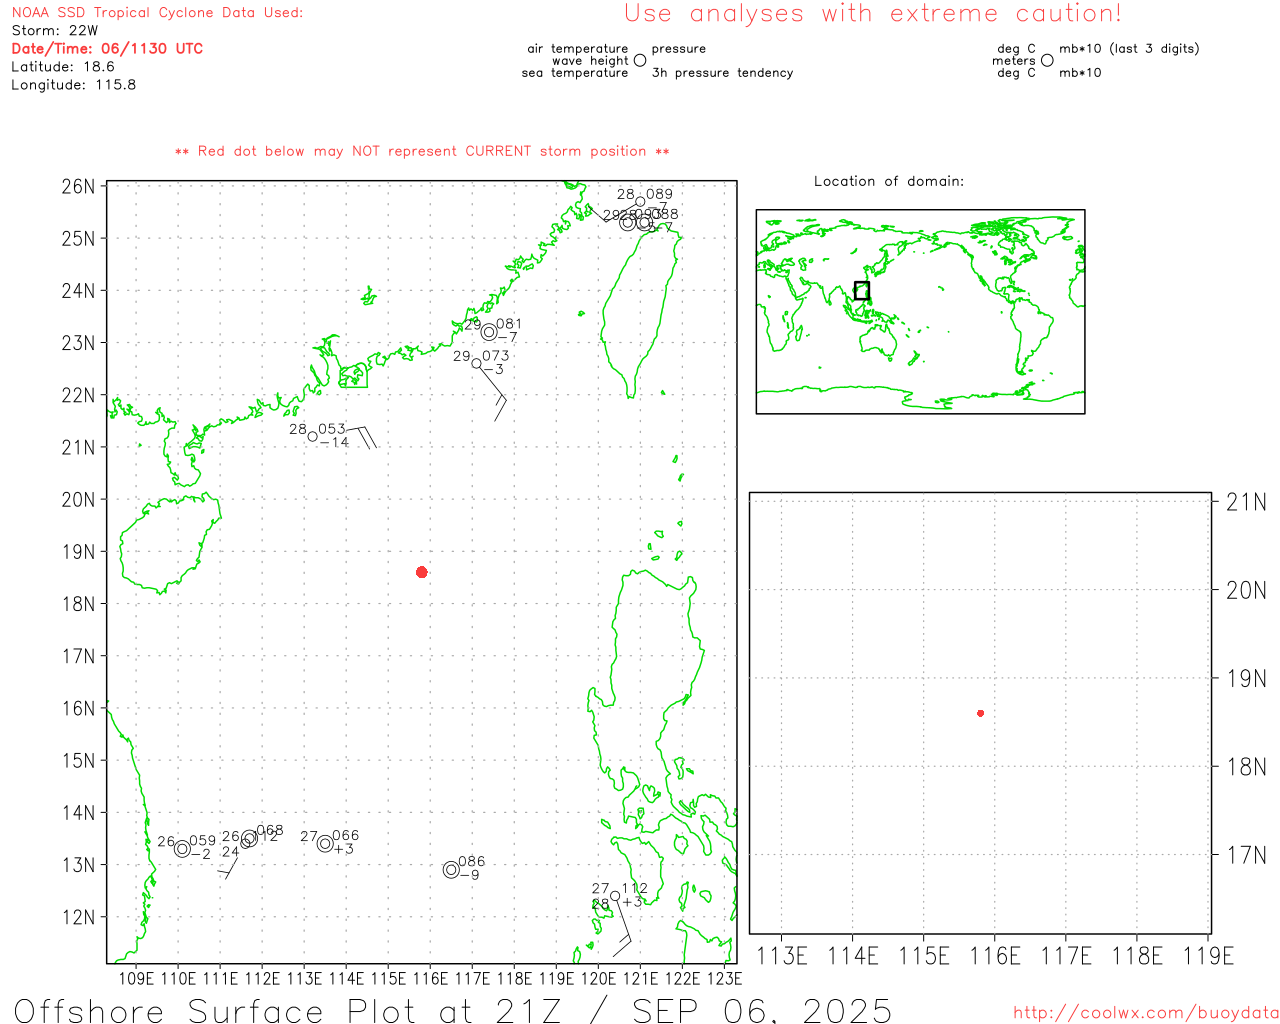
Task: Select station marker reading 28 053 -14
Action: coord(313,436)
